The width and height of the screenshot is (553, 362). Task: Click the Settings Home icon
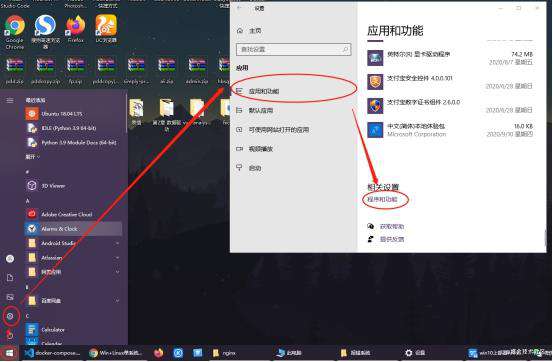pos(240,31)
